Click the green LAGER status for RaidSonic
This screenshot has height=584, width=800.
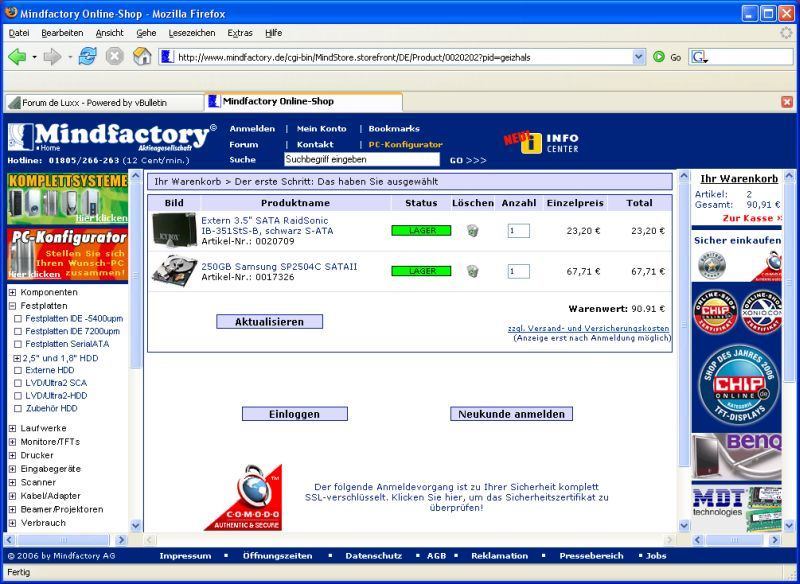point(421,231)
